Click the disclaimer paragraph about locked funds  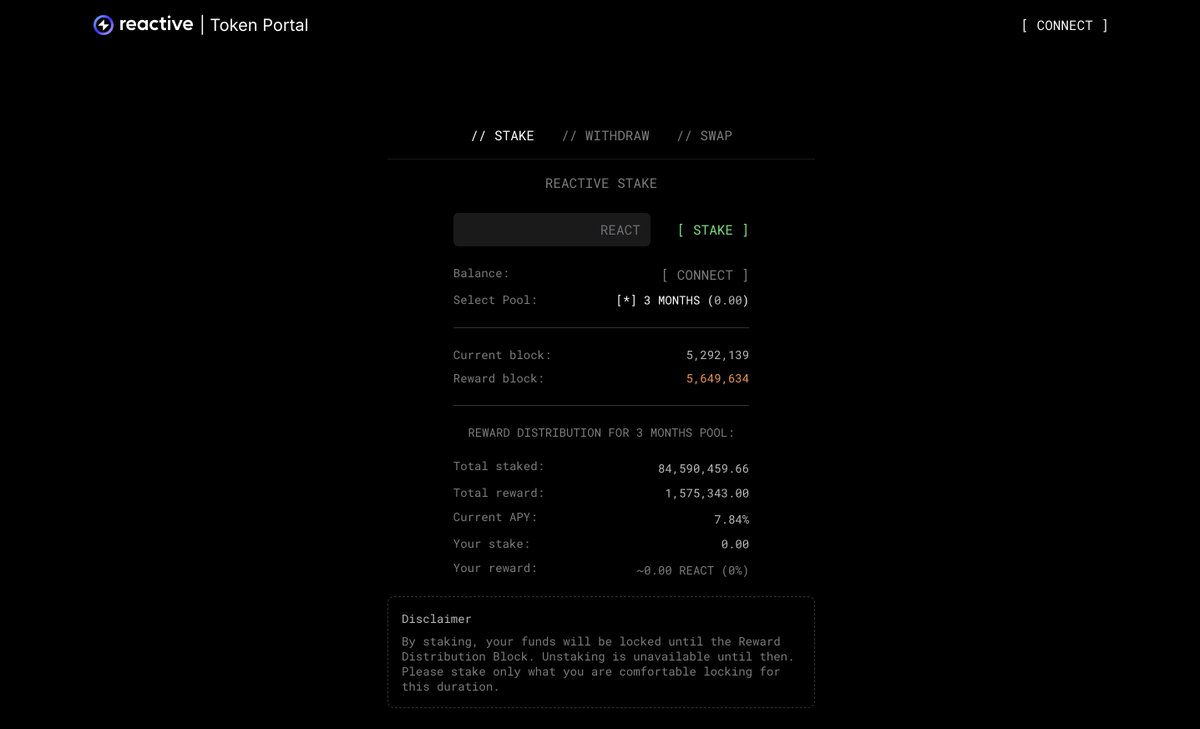pyautogui.click(x=598, y=664)
